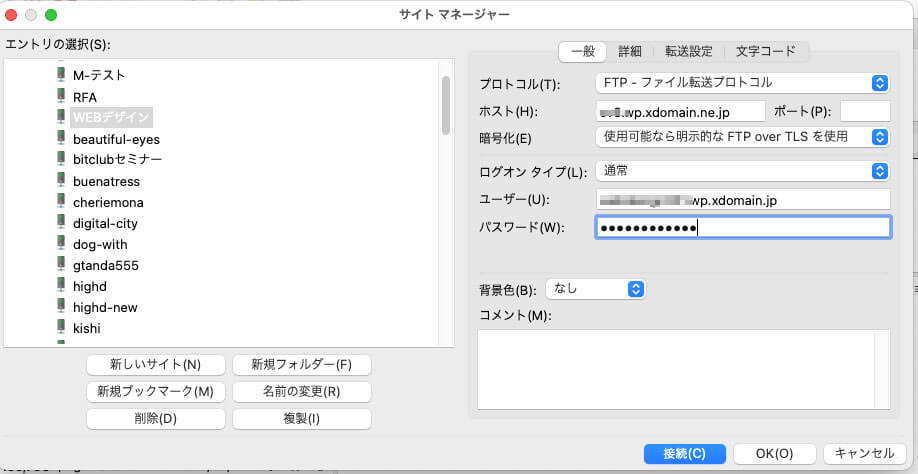The image size is (918, 474).
Task: Click the 新しいサイト(N) button
Action: (155, 364)
